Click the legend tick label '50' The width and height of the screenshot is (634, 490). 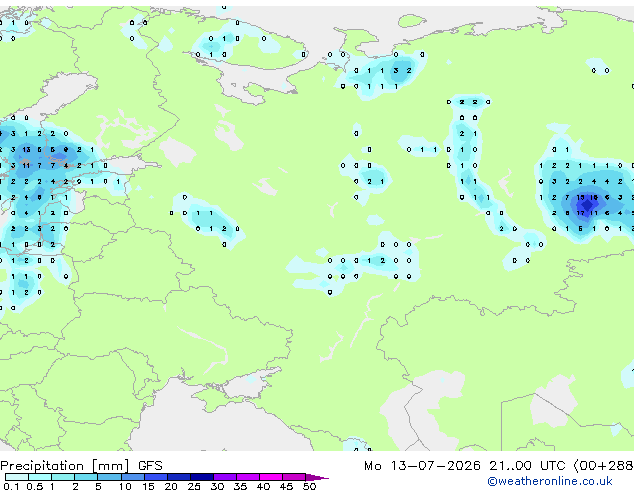309,486
